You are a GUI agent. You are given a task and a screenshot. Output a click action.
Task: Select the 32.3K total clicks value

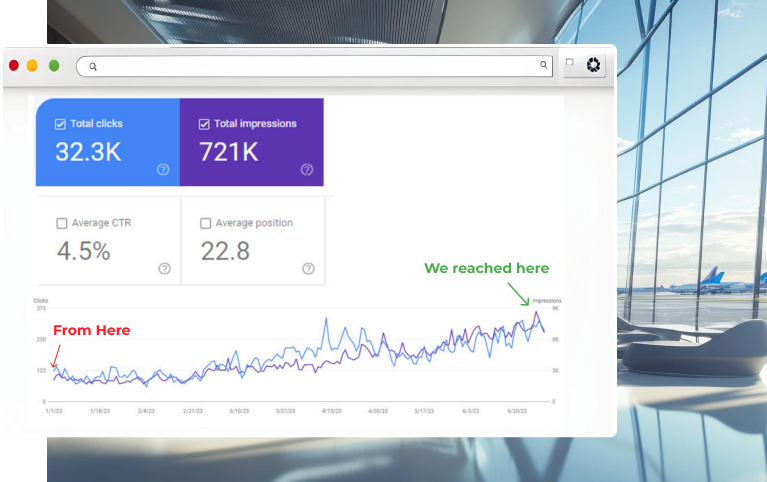click(x=88, y=152)
